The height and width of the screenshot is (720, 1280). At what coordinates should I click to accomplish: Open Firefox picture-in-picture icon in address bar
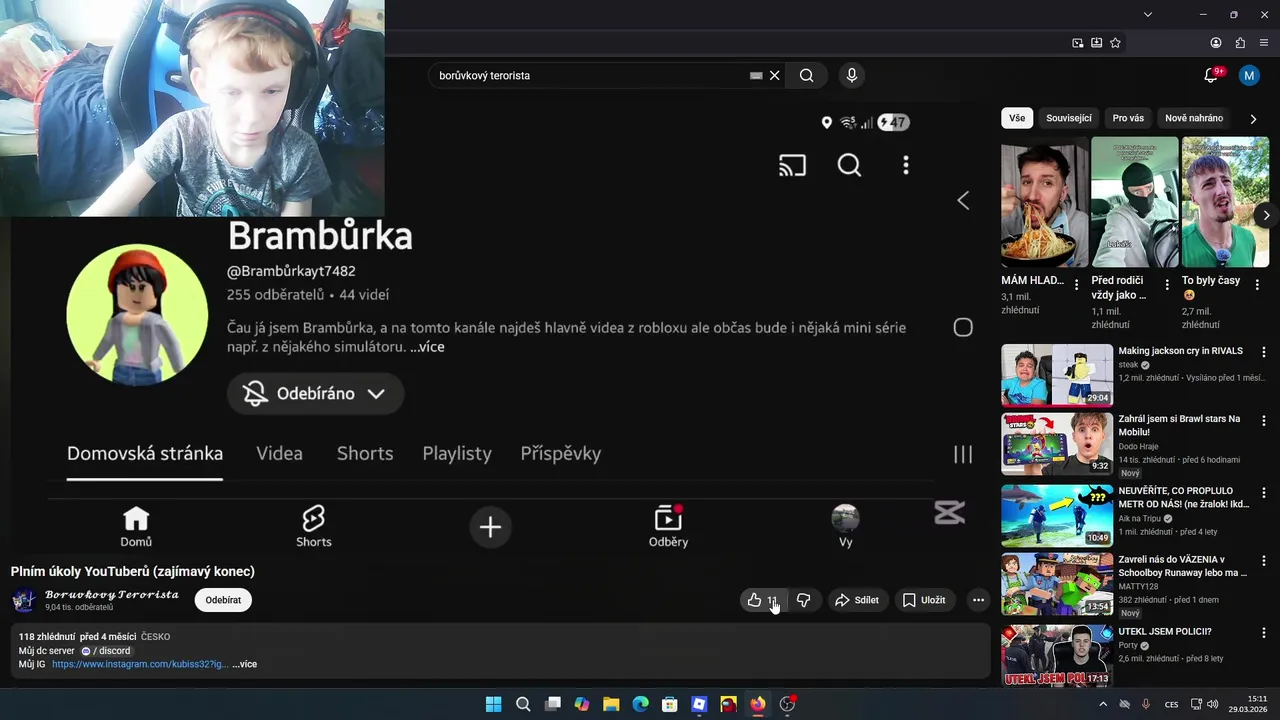(1078, 43)
